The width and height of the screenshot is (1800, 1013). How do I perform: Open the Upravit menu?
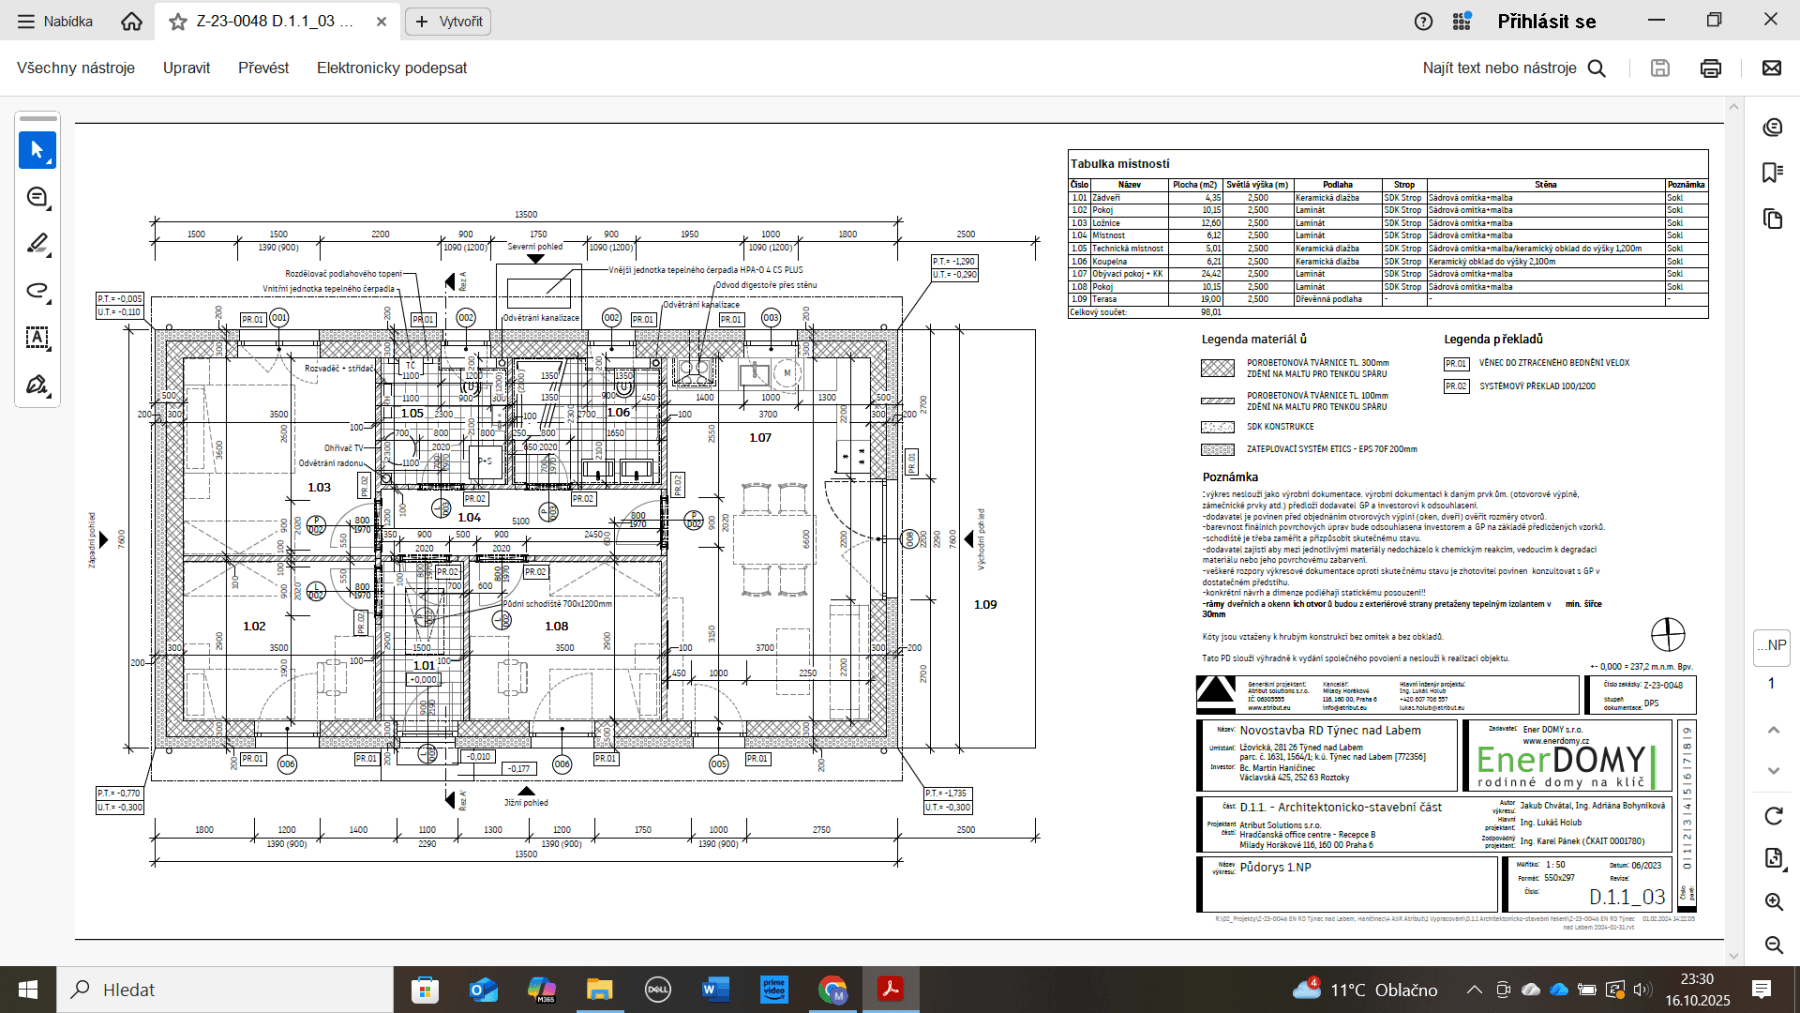tap(187, 68)
